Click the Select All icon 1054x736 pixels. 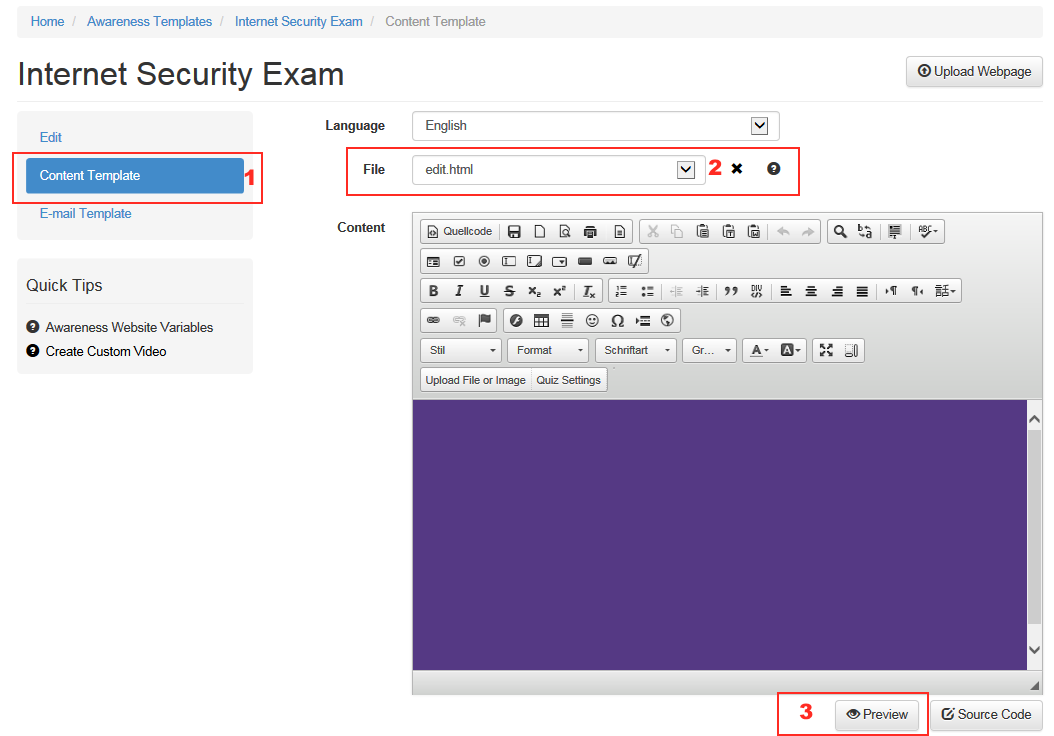tap(895, 231)
